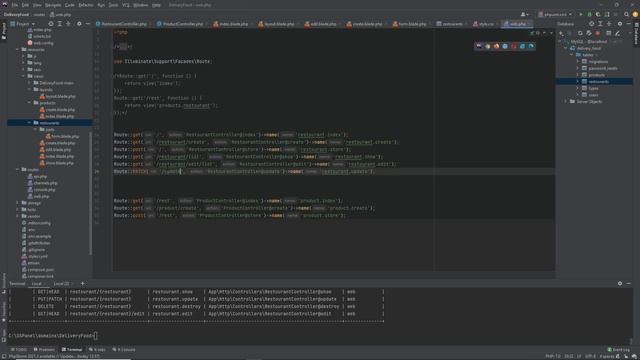This screenshot has width=640, height=360.
Task: Open in Chrome browser icon
Action: click(x=487, y=46)
